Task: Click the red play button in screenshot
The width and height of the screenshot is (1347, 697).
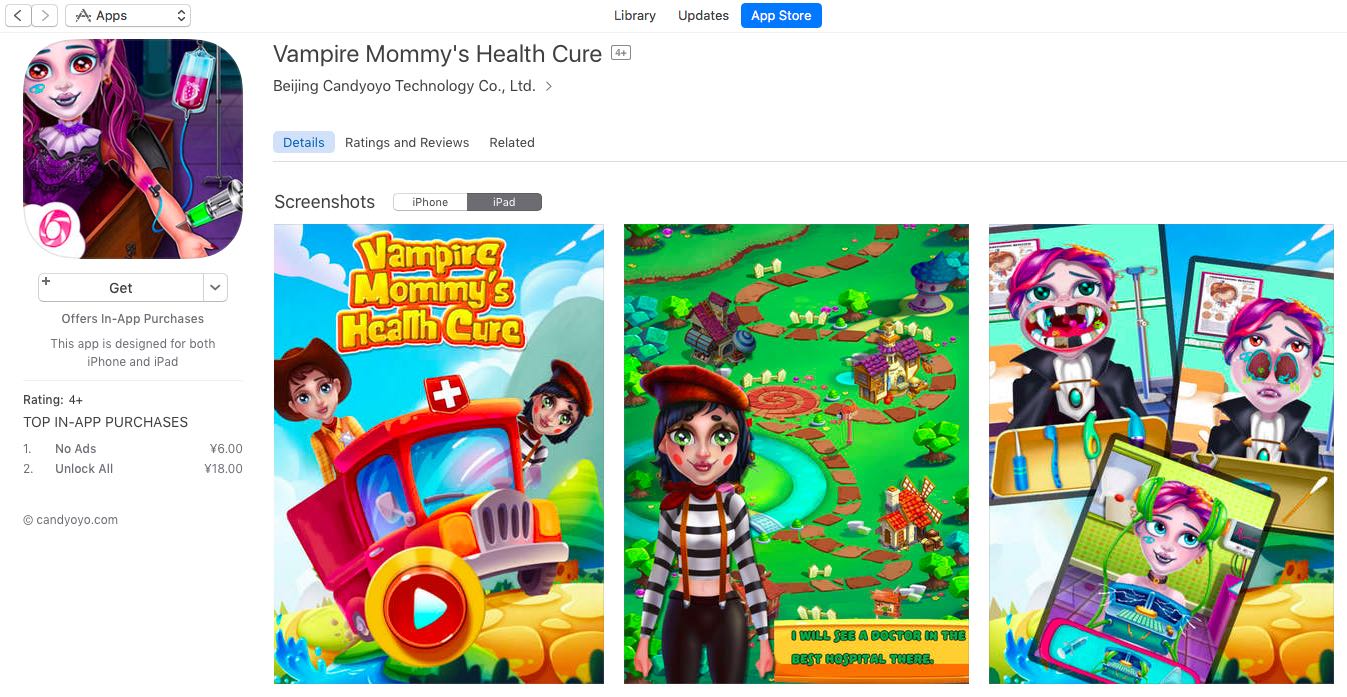Action: pos(424,604)
